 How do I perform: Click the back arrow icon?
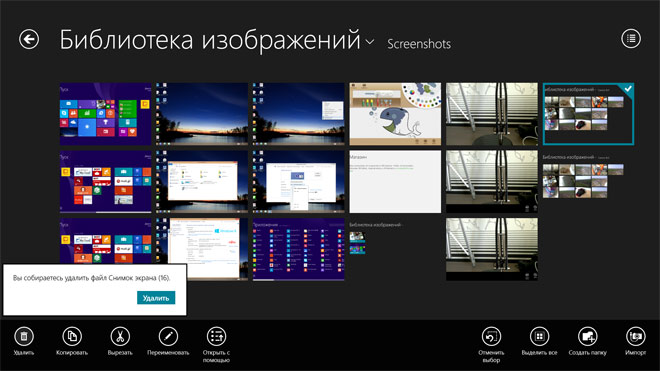(x=29, y=40)
